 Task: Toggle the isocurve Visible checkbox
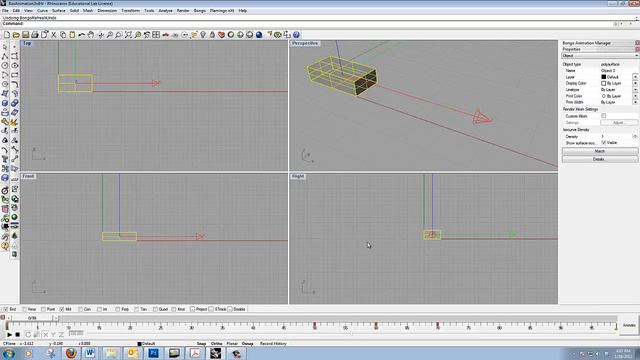tap(604, 143)
